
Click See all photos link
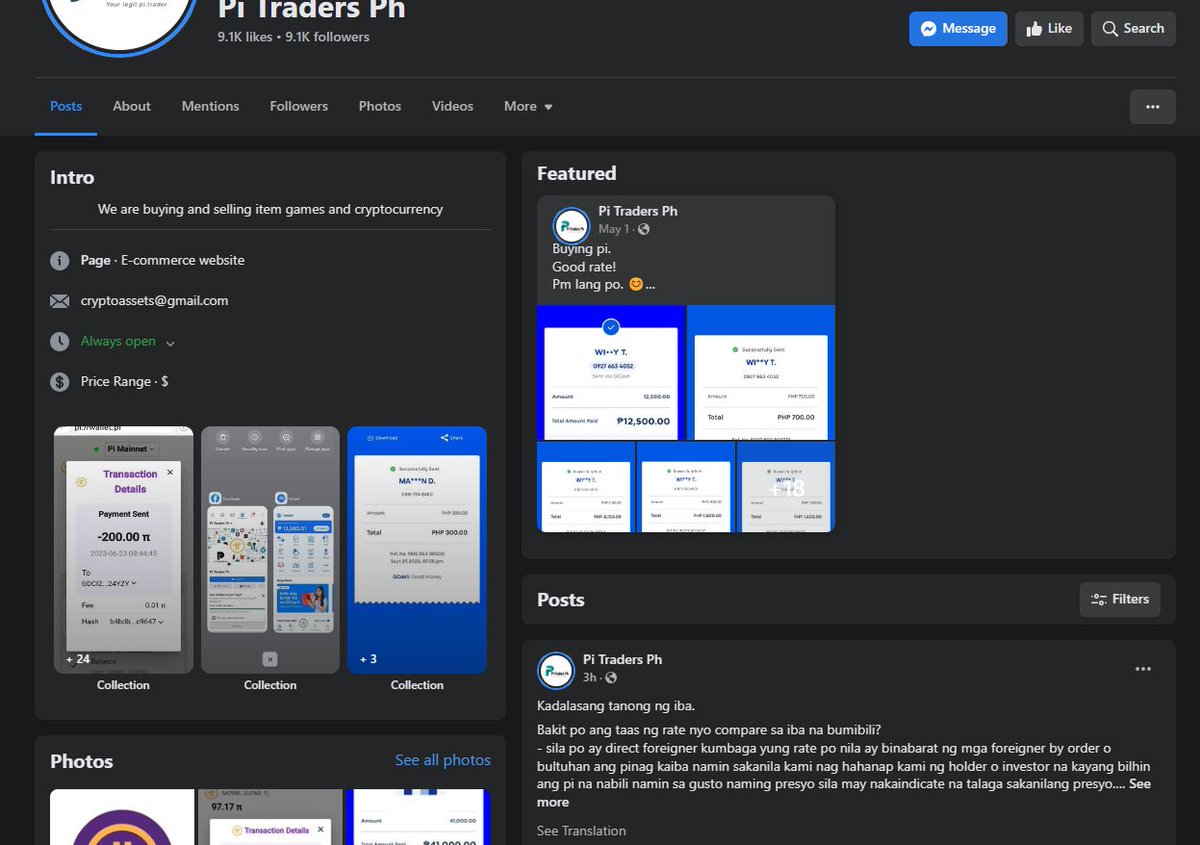pyautogui.click(x=443, y=760)
